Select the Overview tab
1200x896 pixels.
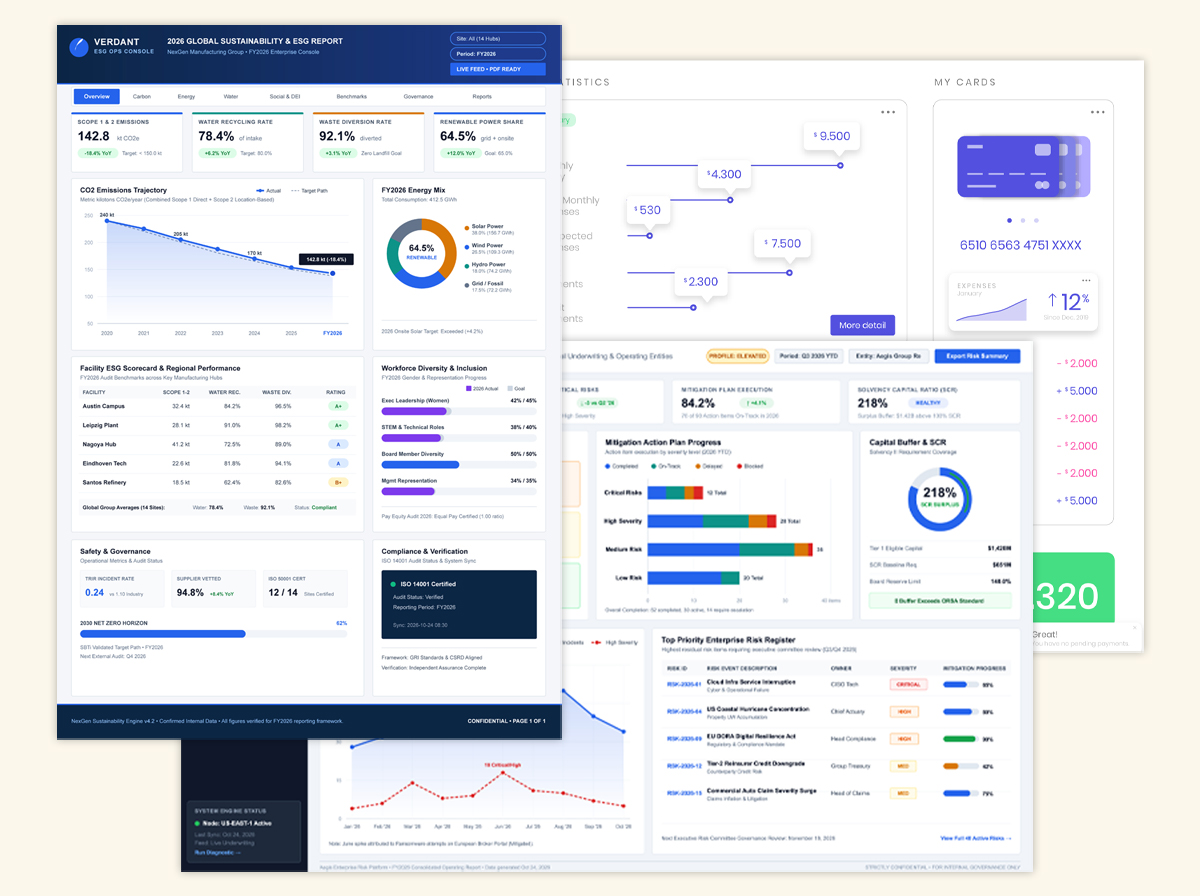pos(97,97)
